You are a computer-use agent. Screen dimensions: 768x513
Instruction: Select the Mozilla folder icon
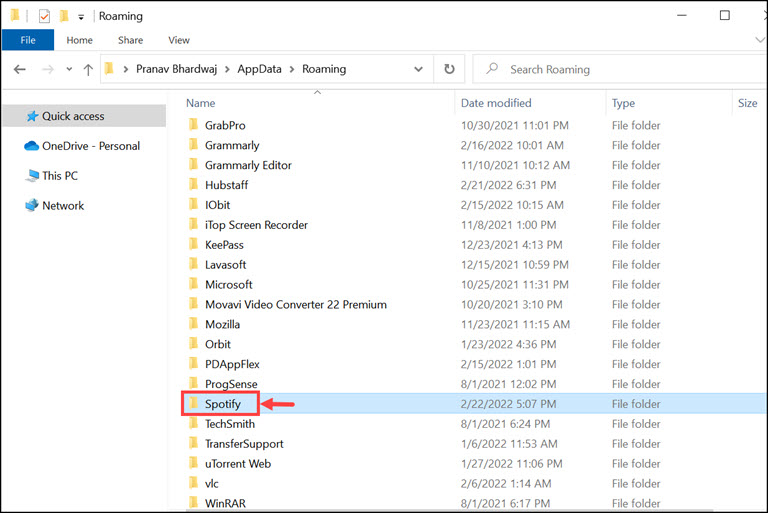coord(193,324)
